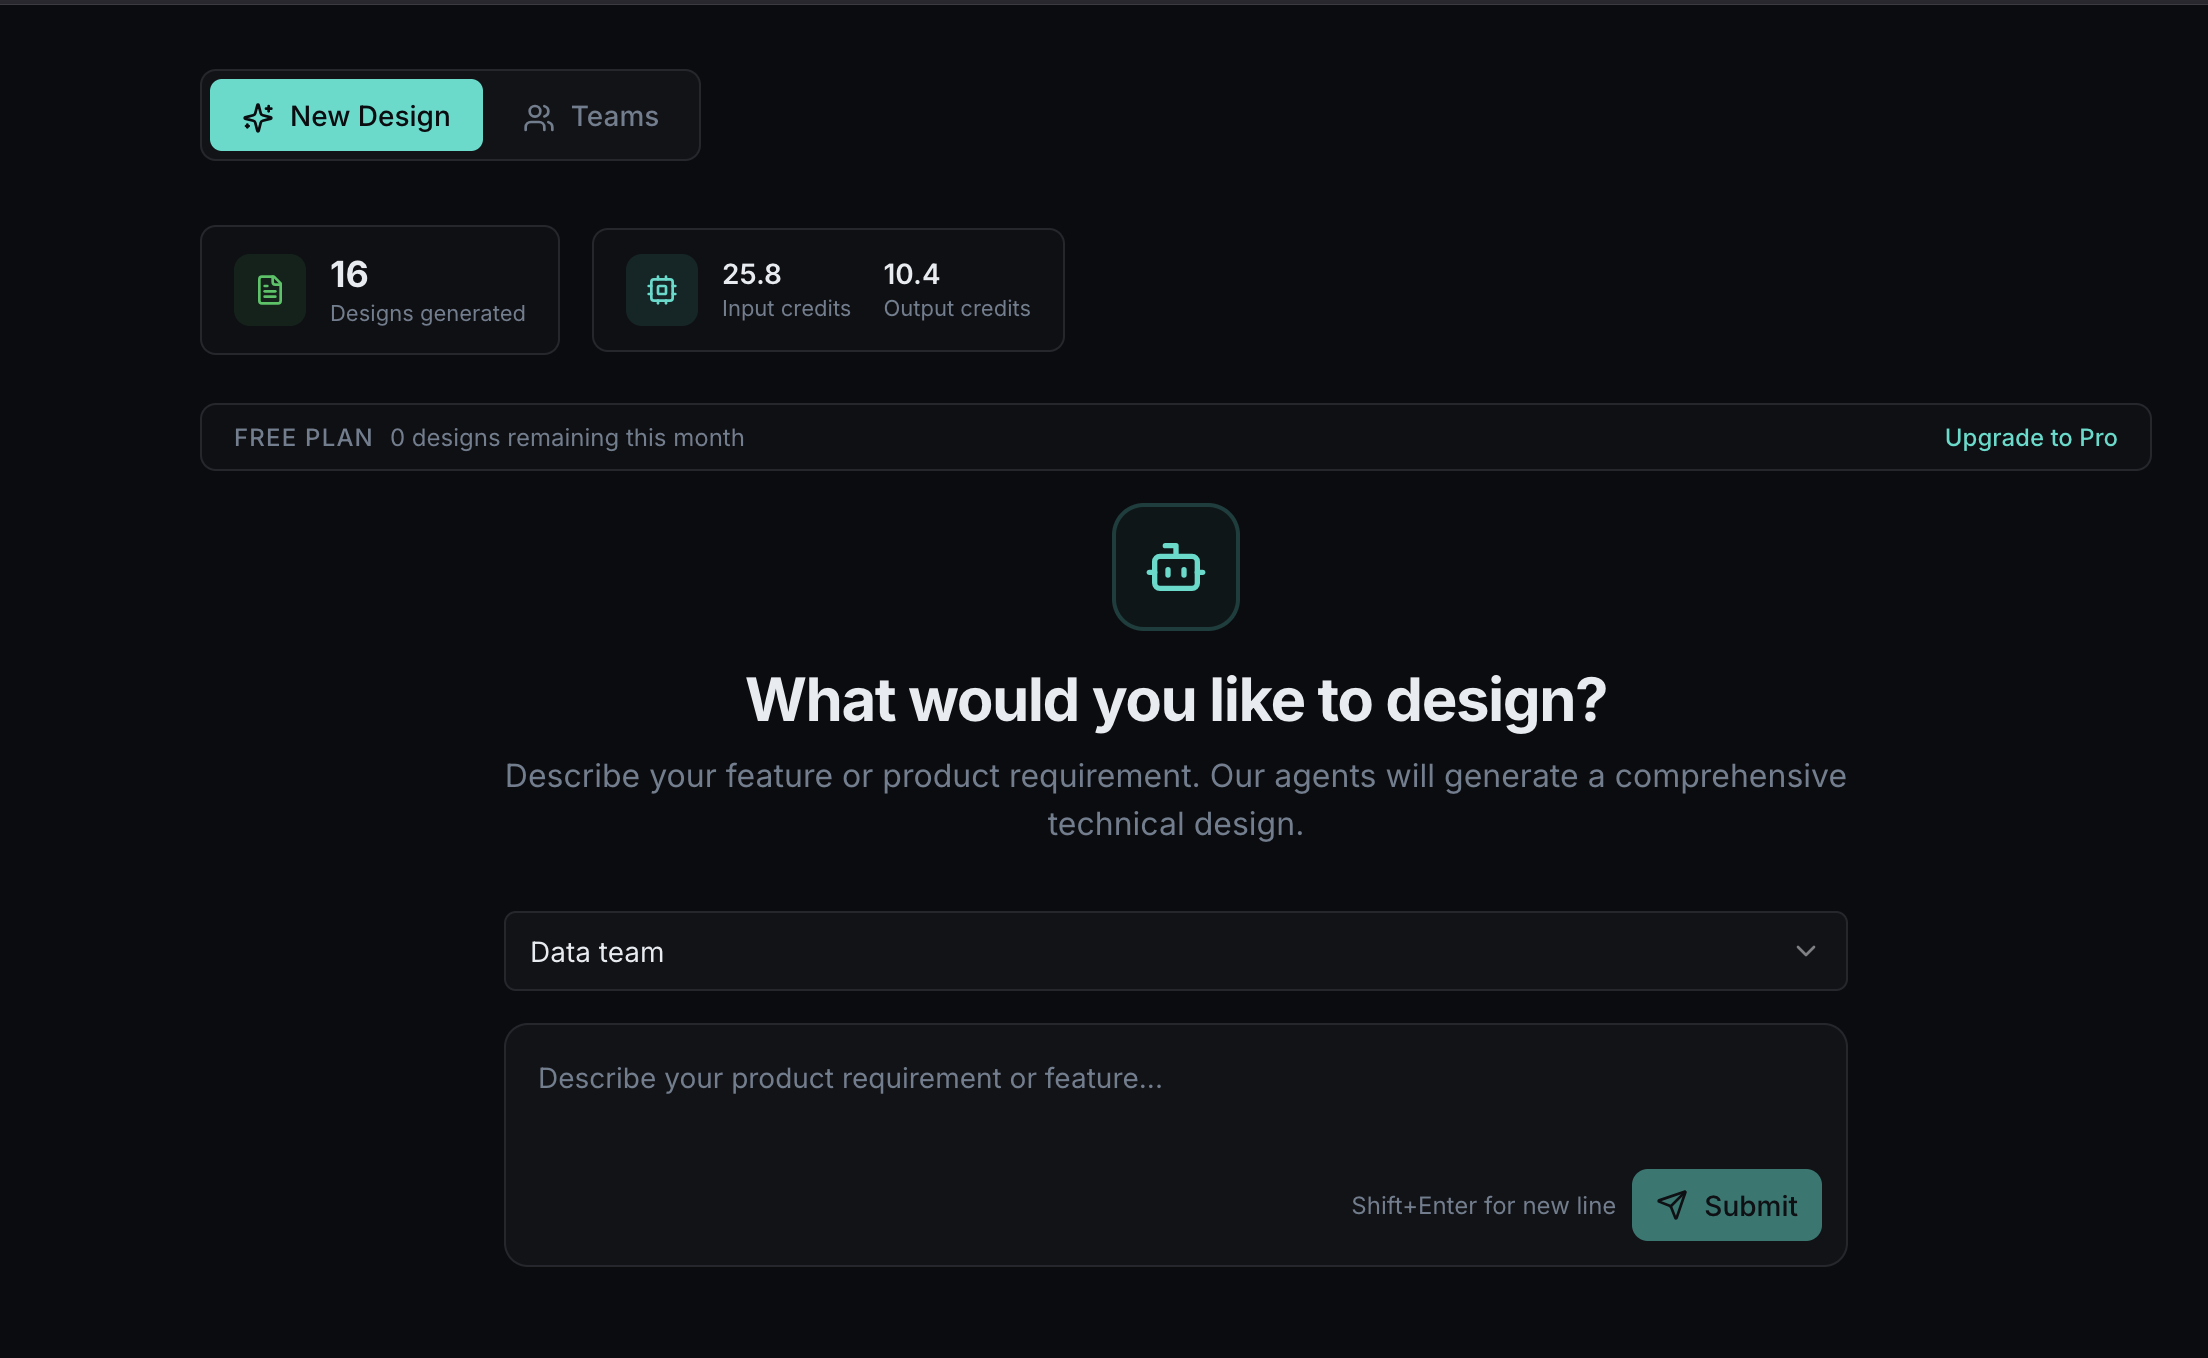Click the chip icon in the credits card
The image size is (2208, 1358).
pyautogui.click(x=662, y=289)
